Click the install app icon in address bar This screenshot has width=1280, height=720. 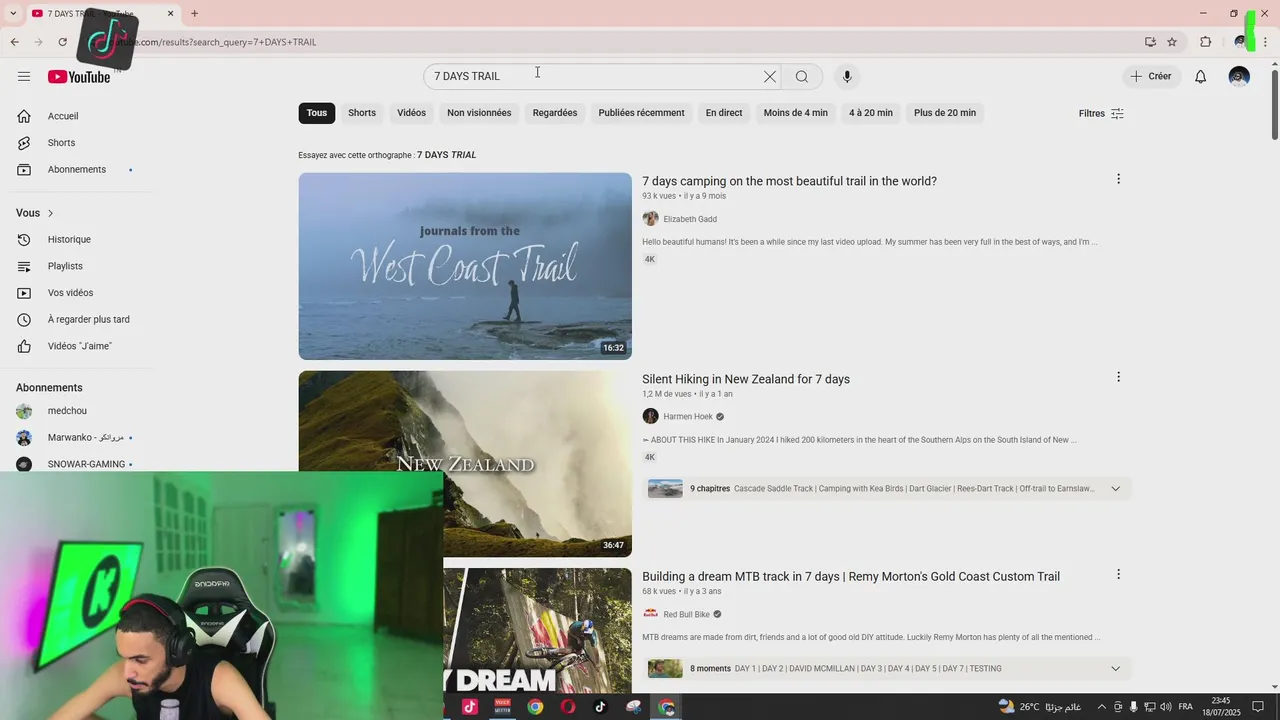1150,42
